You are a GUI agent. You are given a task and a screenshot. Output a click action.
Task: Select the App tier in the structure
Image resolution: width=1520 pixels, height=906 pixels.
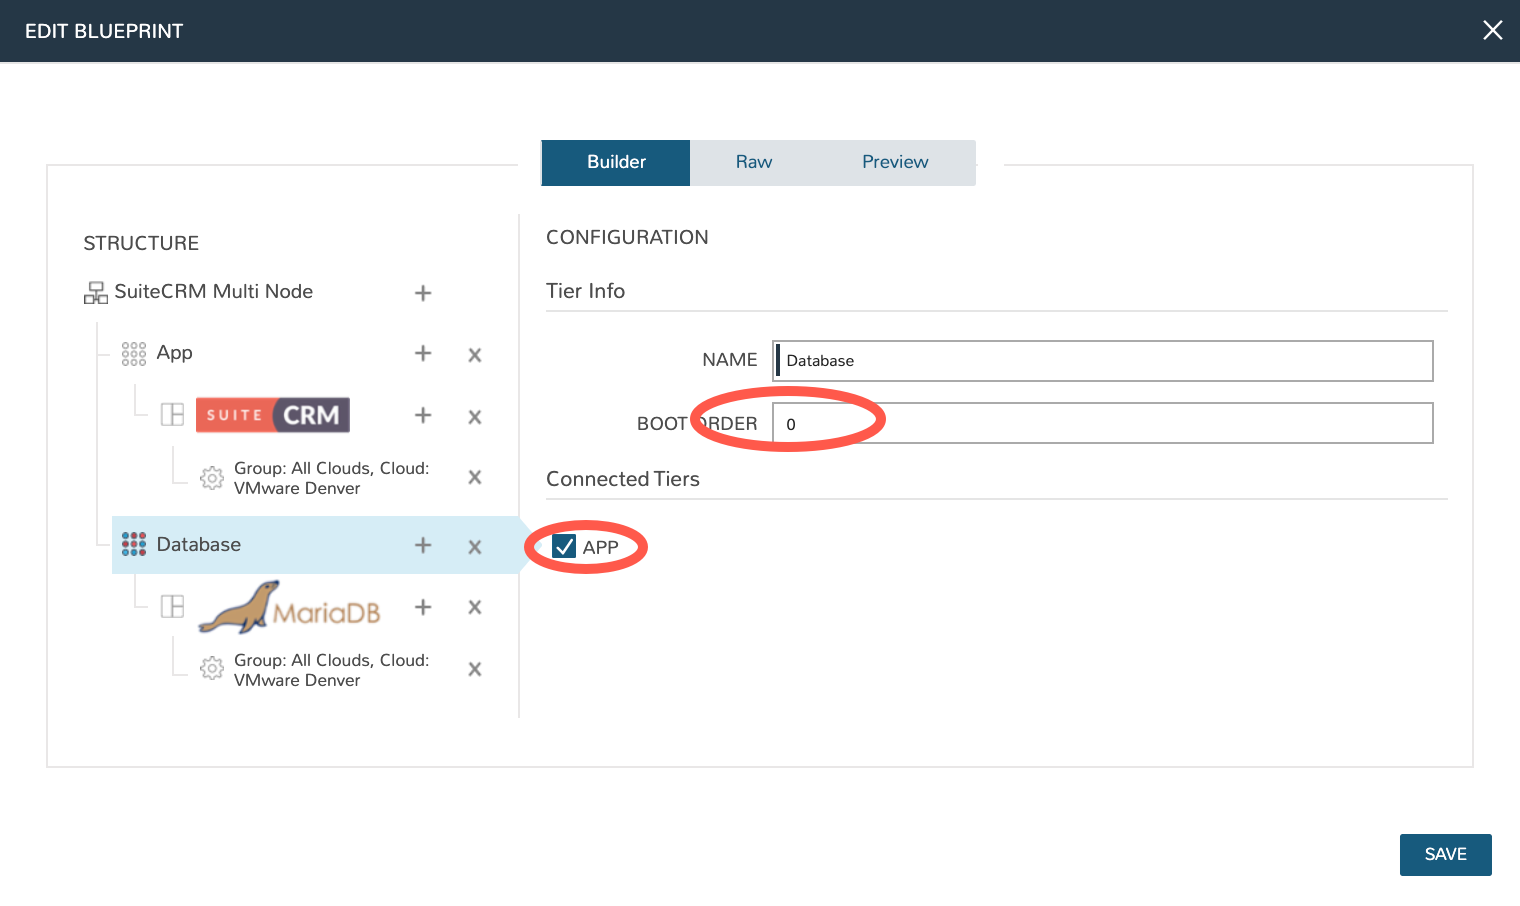174,353
